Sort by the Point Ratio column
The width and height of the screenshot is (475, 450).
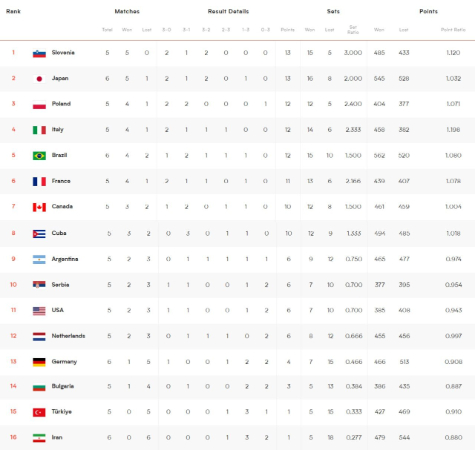pos(453,30)
